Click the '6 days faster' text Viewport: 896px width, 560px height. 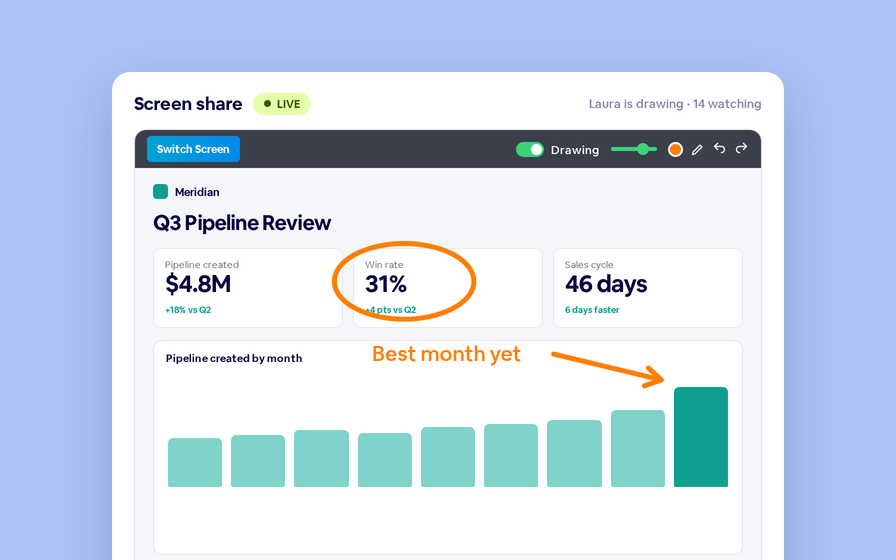(592, 310)
